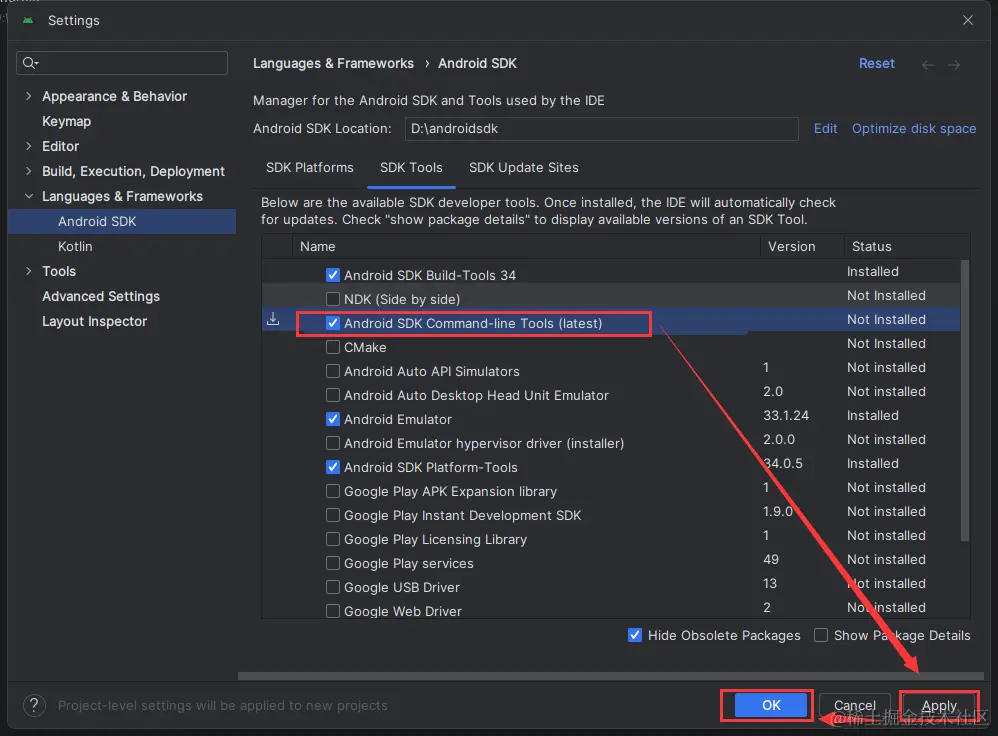Click the Apply button
This screenshot has height=736, width=998.
pos(939,705)
